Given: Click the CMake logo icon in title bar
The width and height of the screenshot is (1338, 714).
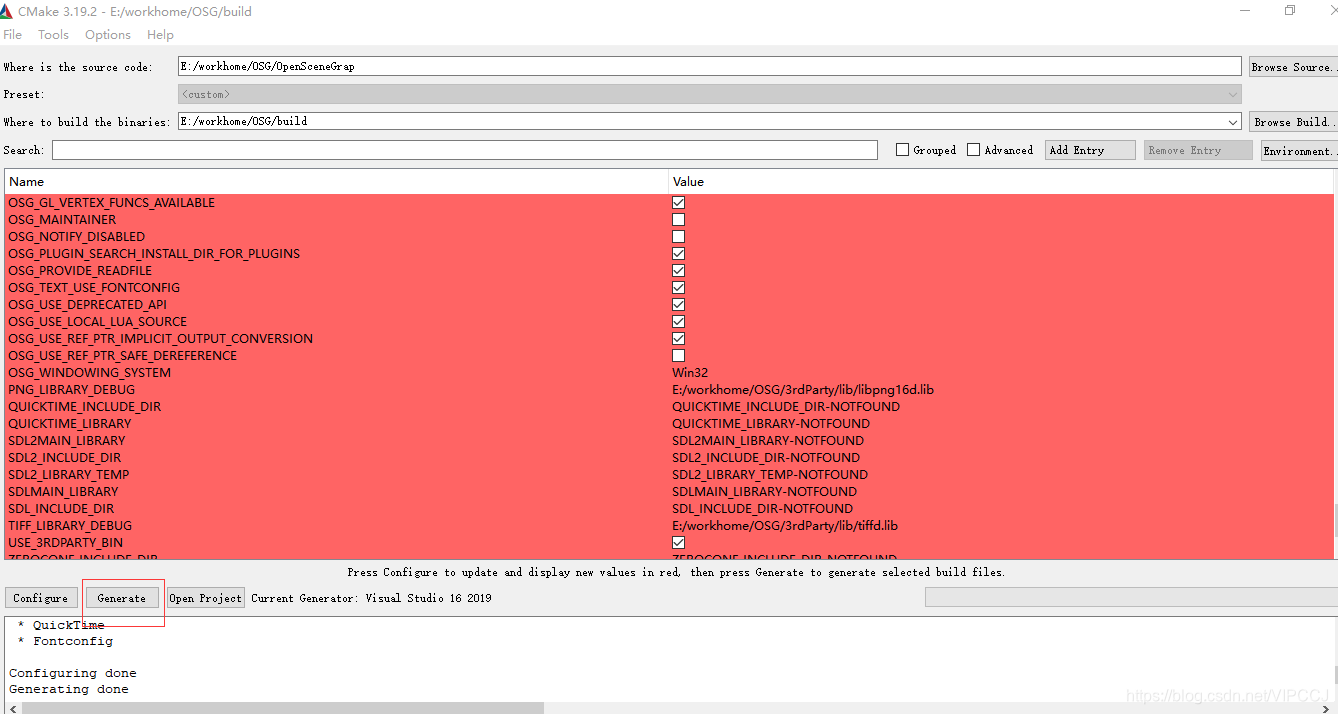Looking at the screenshot, I should [x=7, y=12].
